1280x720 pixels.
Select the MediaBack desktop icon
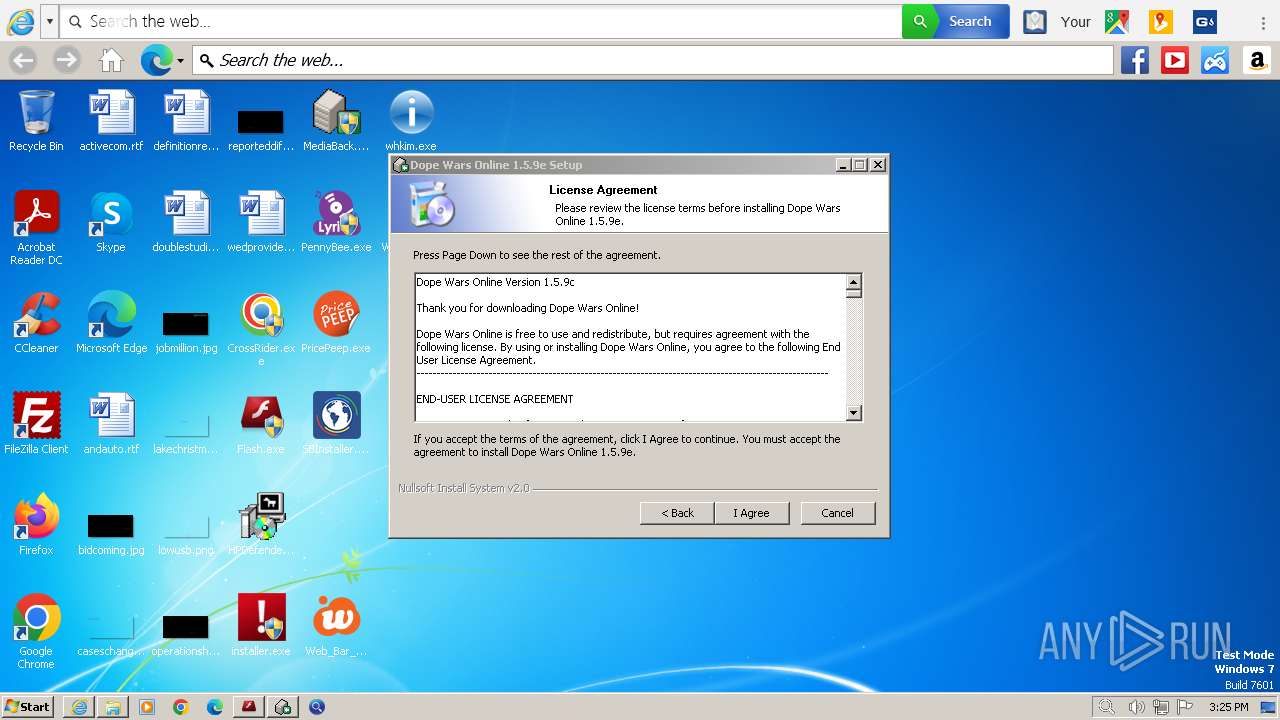(336, 120)
